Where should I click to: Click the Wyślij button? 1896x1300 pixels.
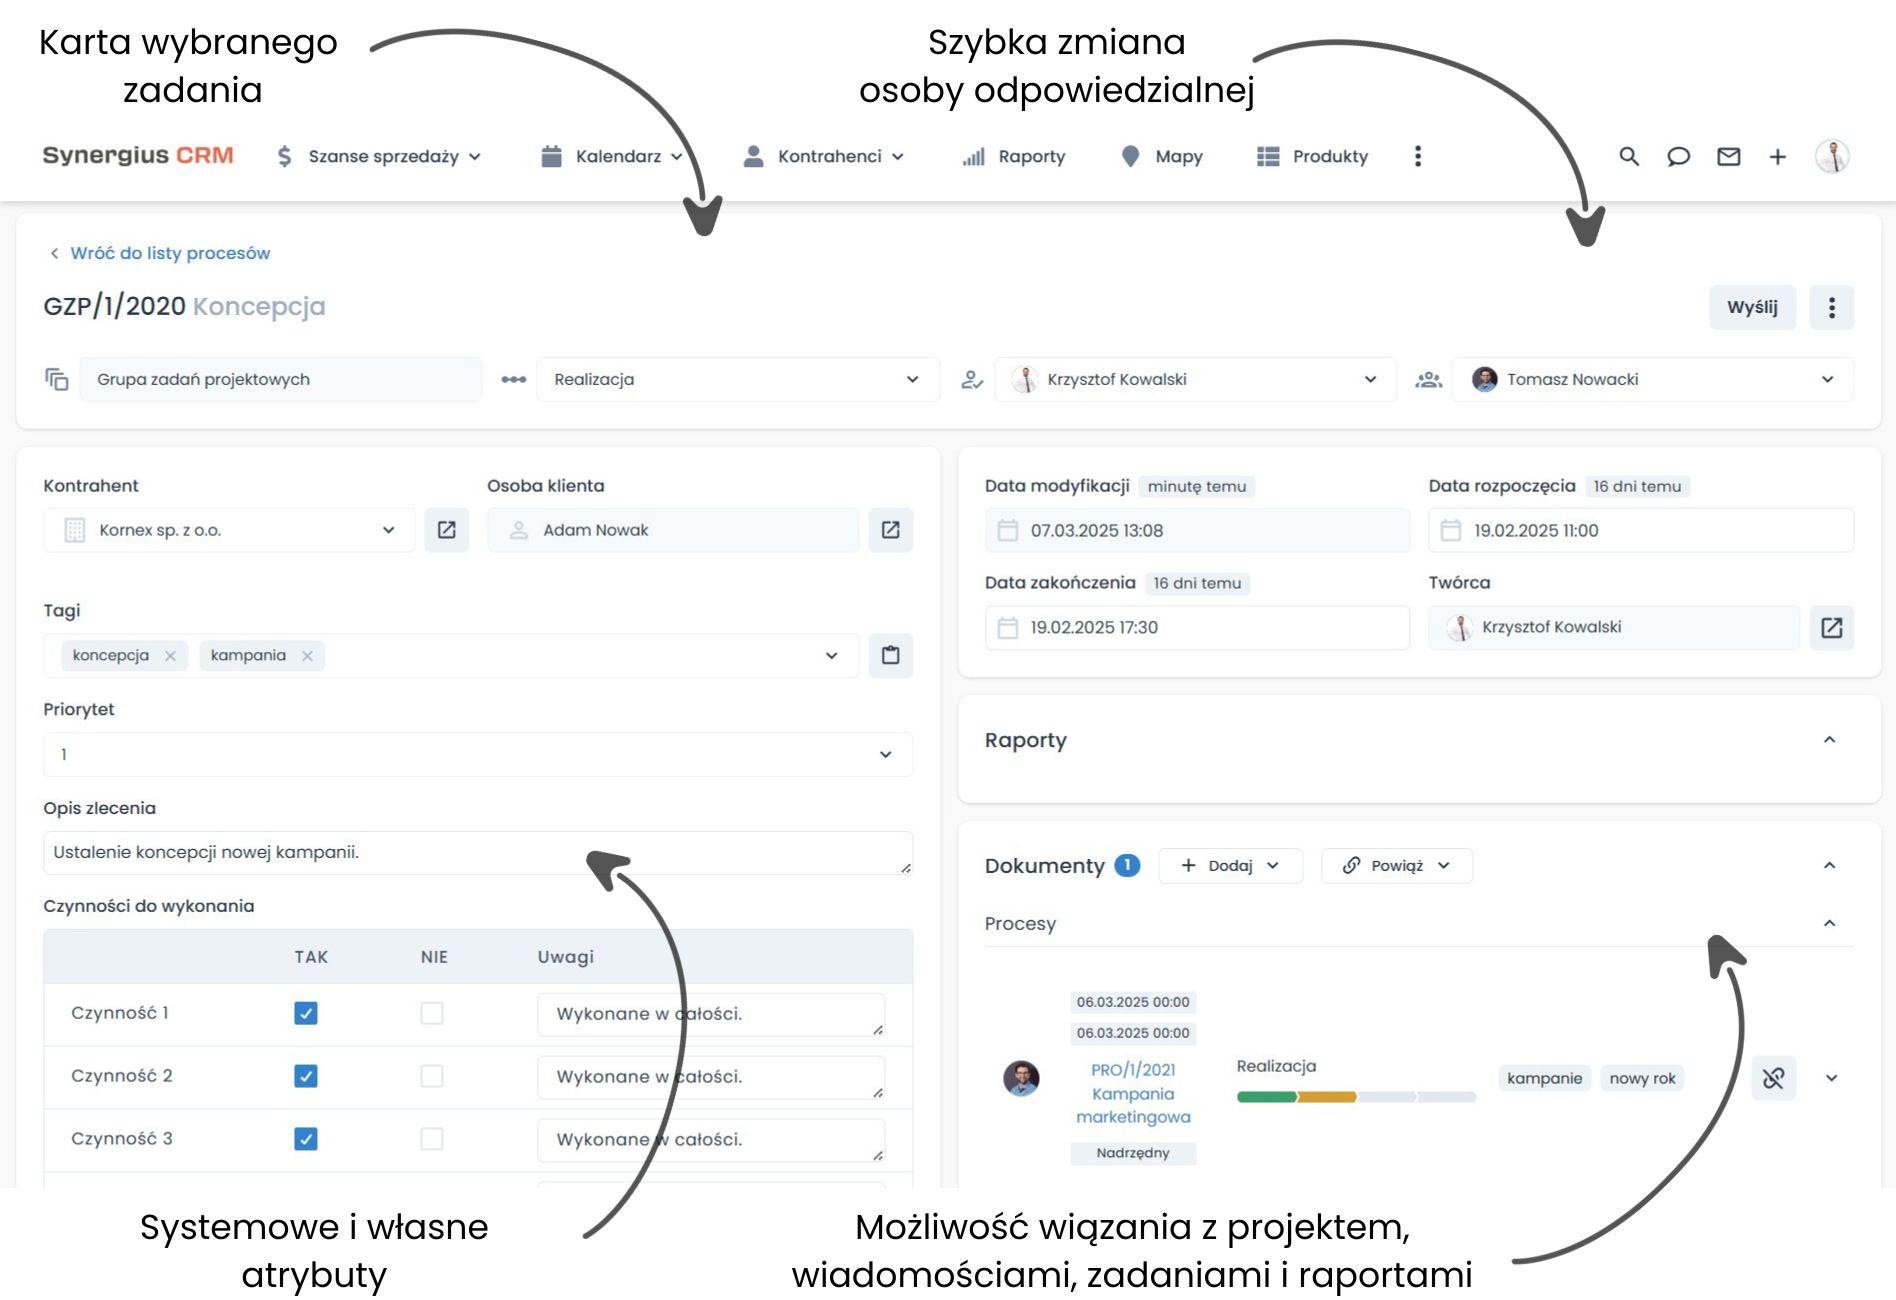pos(1752,307)
